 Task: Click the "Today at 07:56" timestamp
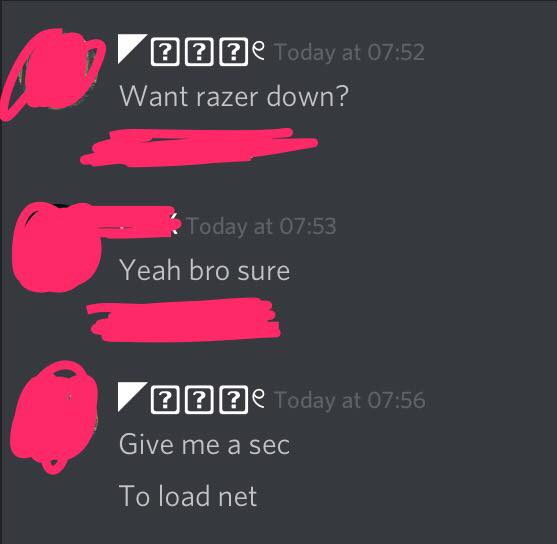coord(350,400)
